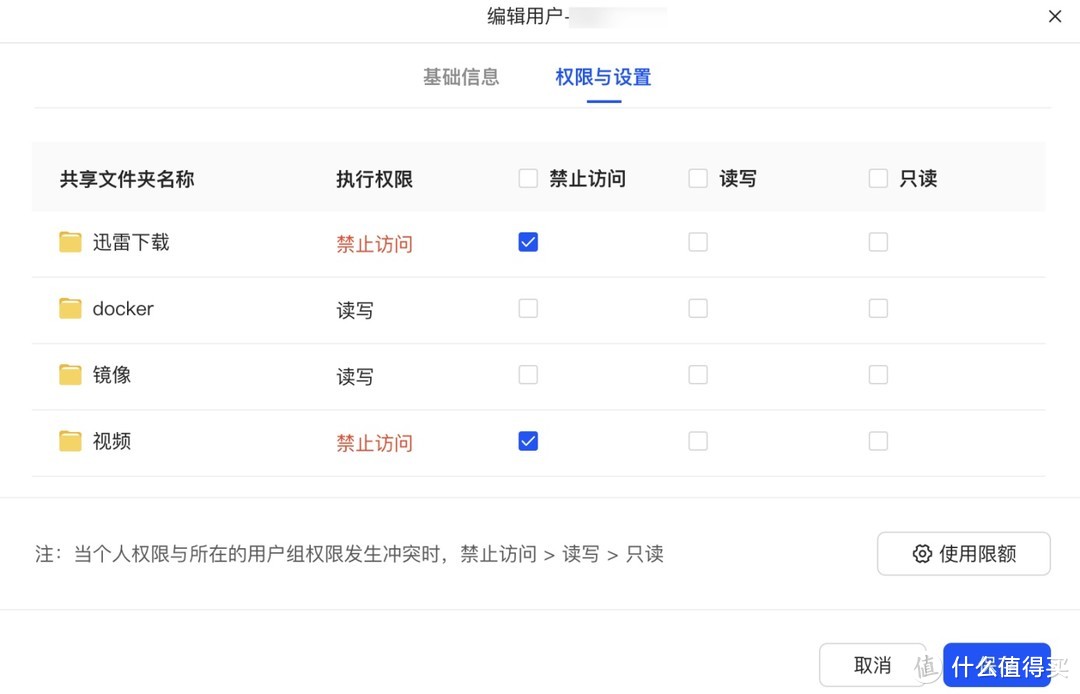Uncheck 禁止访问 for the 视频 folder

(x=528, y=440)
